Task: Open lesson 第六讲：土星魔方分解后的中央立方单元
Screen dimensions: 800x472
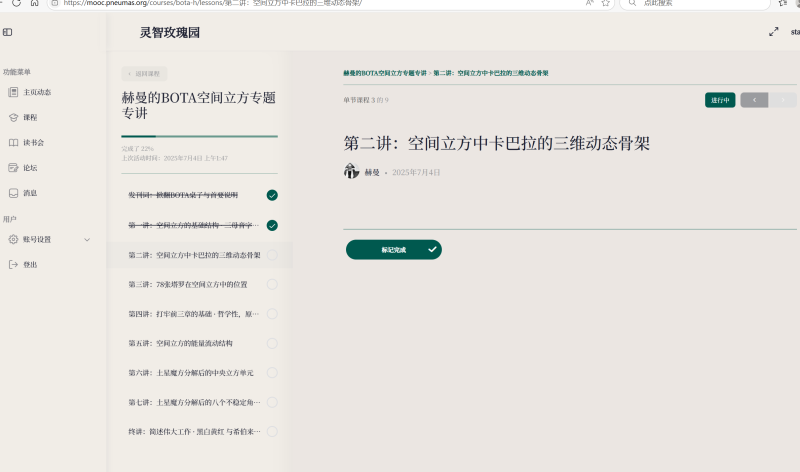Action: (191, 373)
